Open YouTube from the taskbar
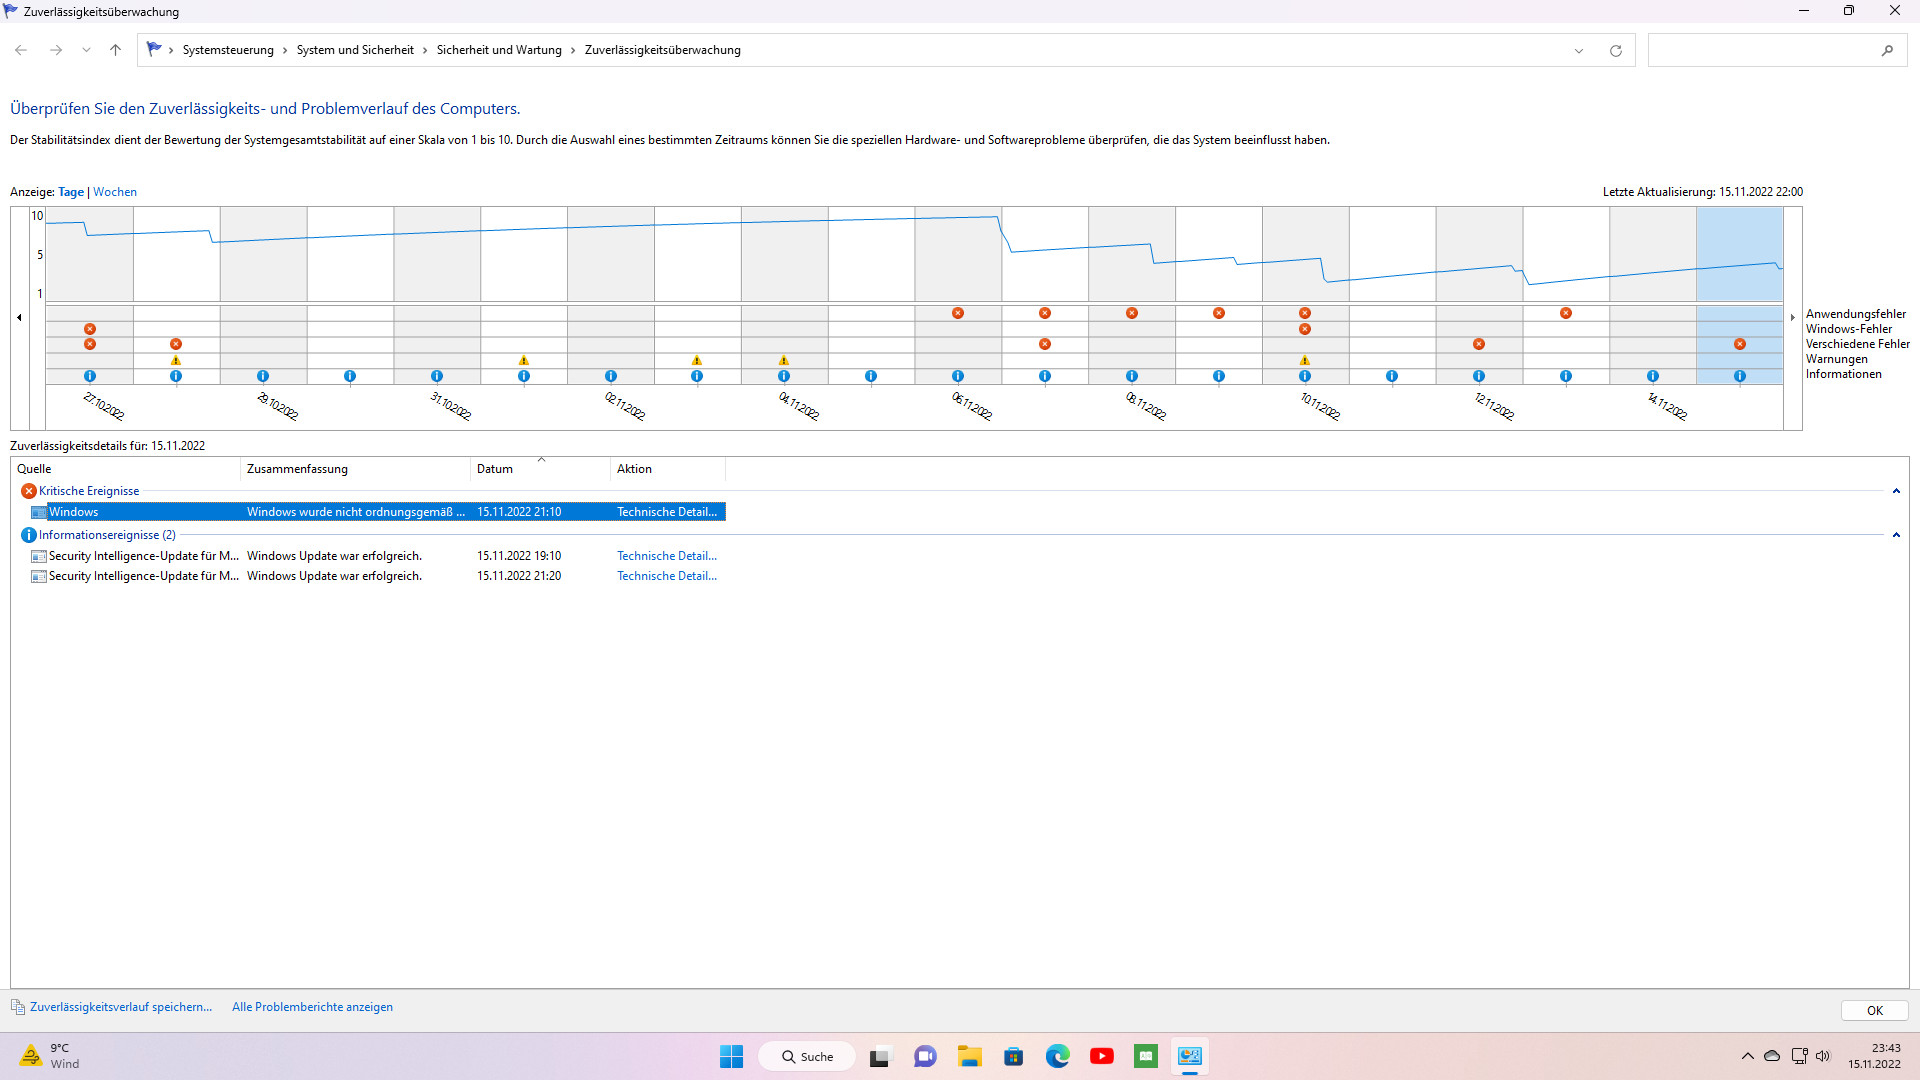 coord(1102,1056)
